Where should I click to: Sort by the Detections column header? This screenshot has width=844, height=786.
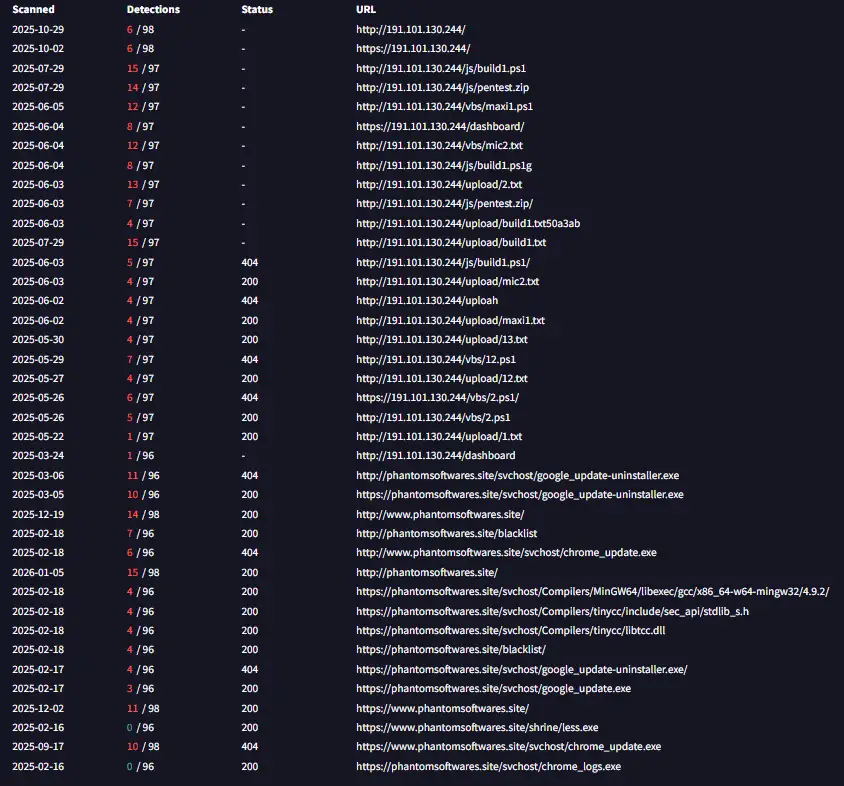pyautogui.click(x=153, y=10)
